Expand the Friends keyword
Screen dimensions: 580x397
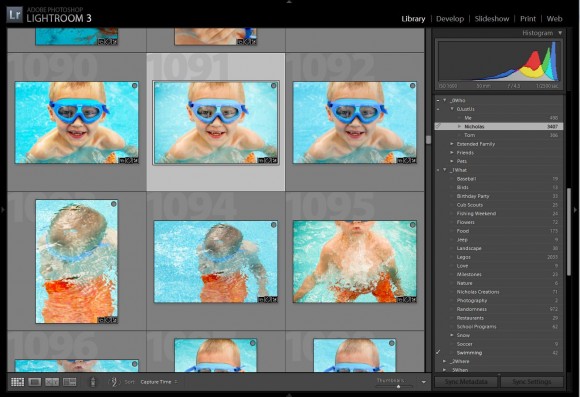coord(452,152)
